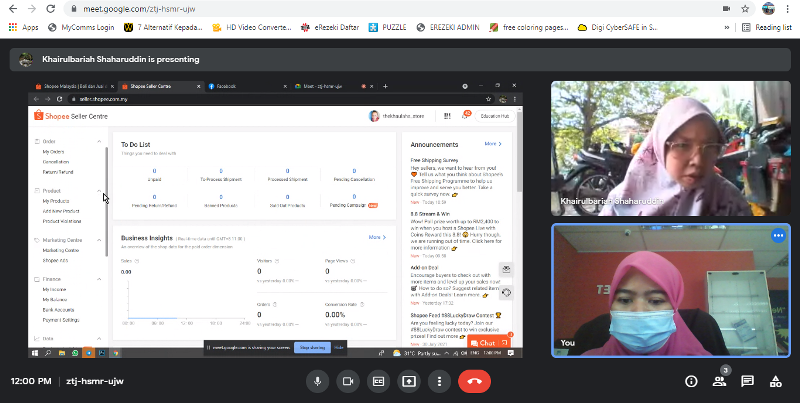This screenshot has width=800, height=403.
Task: Open Meet more options menu
Action: pos(439,381)
